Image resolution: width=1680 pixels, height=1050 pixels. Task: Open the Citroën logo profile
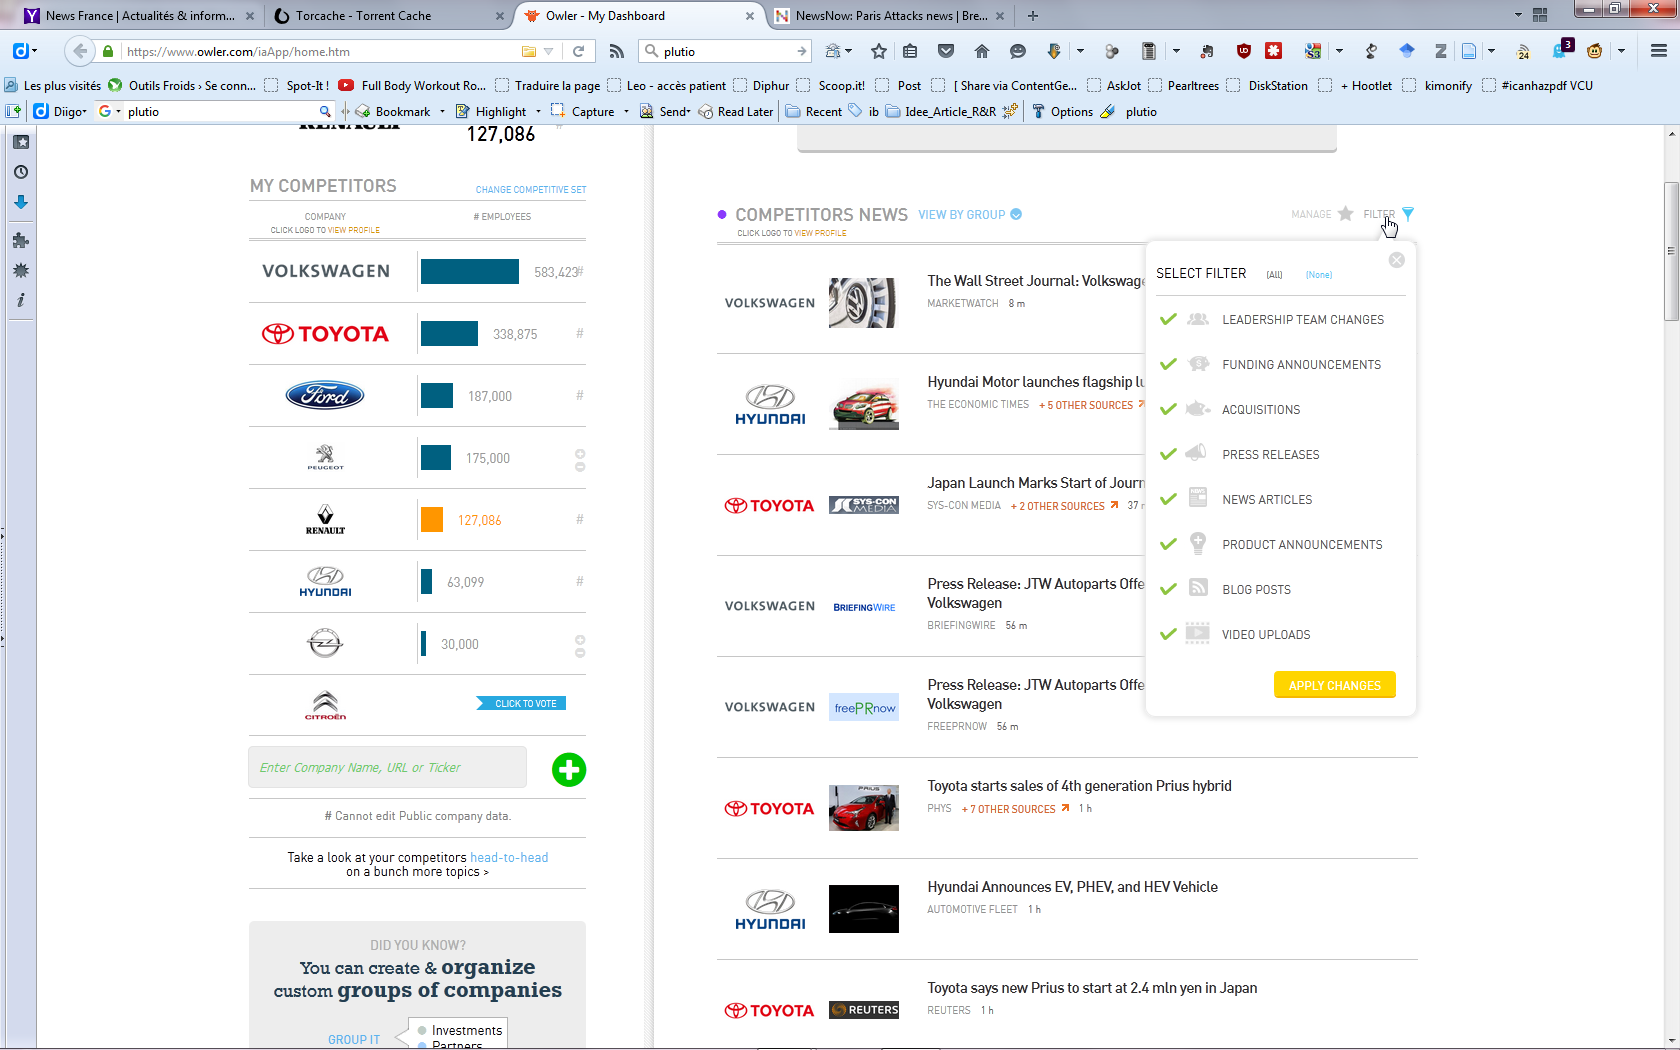coord(325,705)
